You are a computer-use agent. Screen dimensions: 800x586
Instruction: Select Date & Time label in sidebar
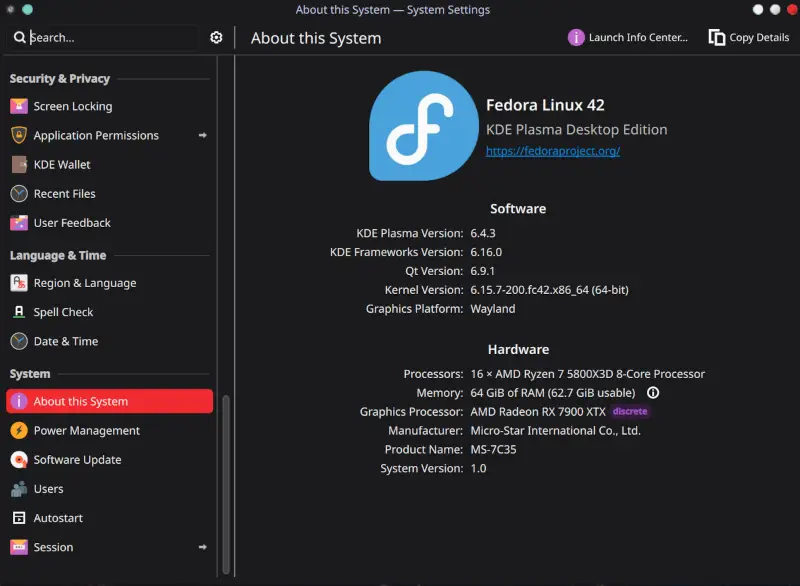click(x=66, y=341)
